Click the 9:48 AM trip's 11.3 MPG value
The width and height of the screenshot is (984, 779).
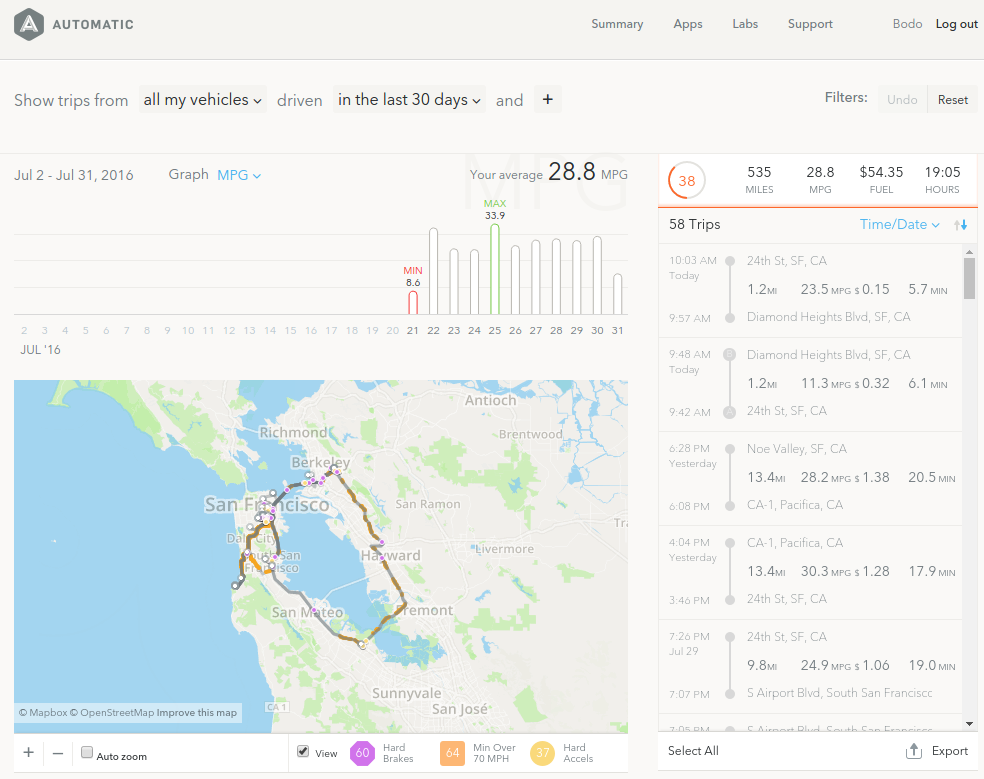825,384
